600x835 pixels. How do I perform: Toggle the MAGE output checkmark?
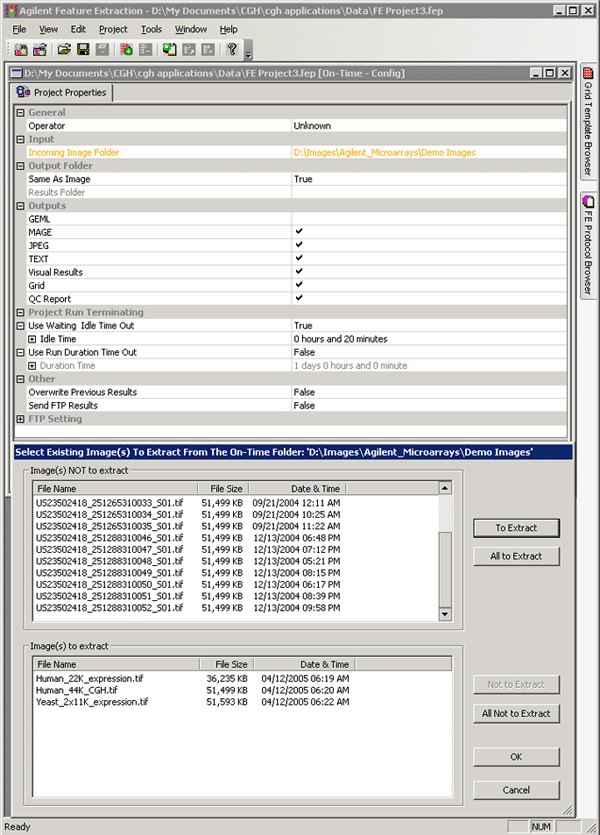[298, 232]
